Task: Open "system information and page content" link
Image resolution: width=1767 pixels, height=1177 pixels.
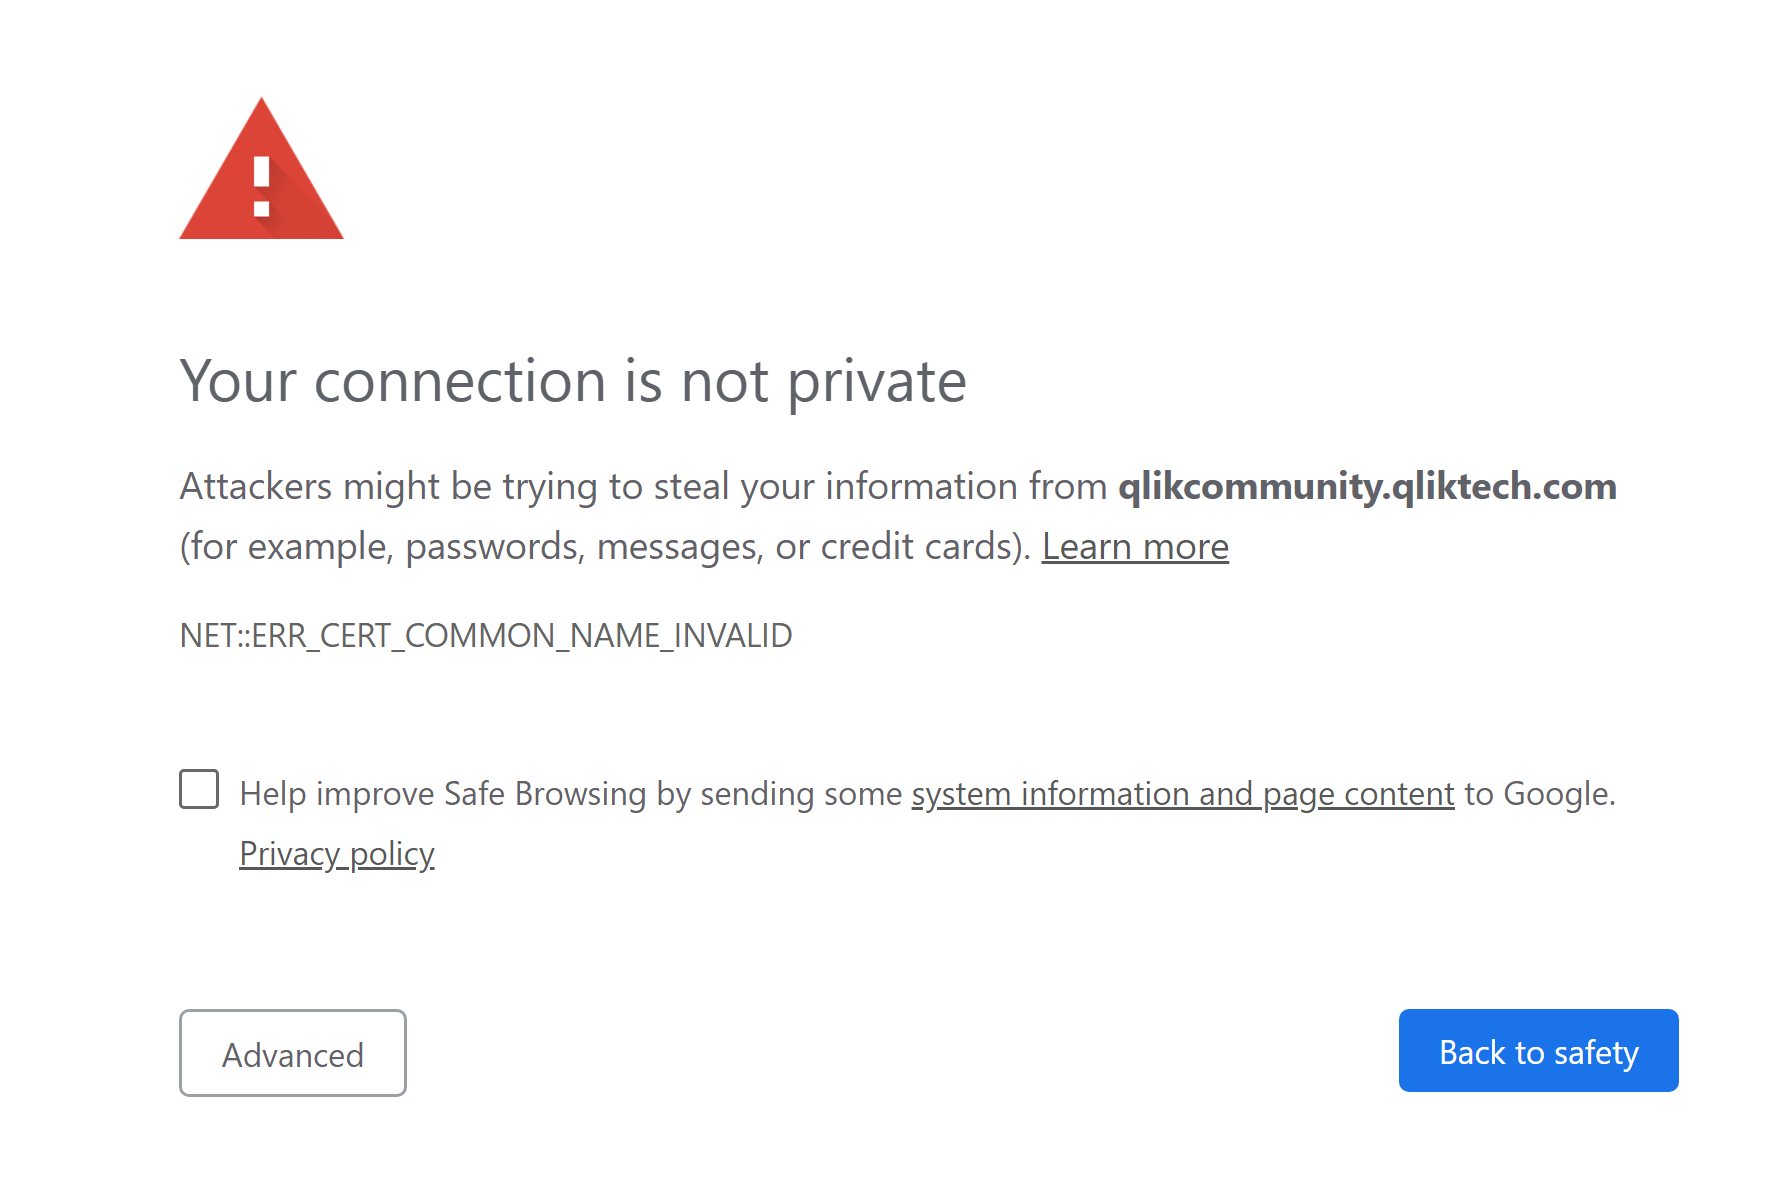Action: pyautogui.click(x=1182, y=794)
